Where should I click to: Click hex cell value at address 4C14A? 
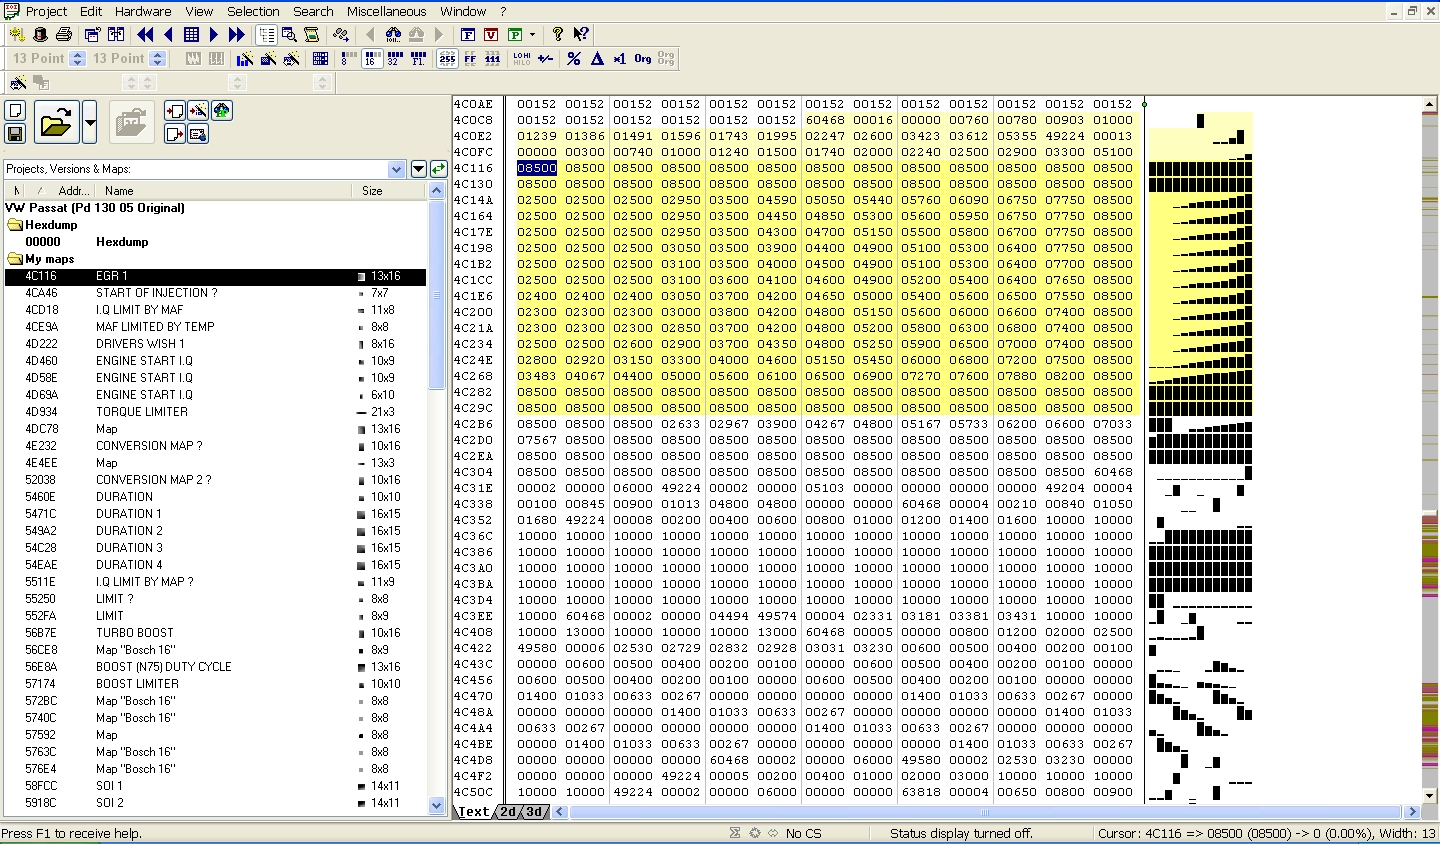pyautogui.click(x=536, y=200)
